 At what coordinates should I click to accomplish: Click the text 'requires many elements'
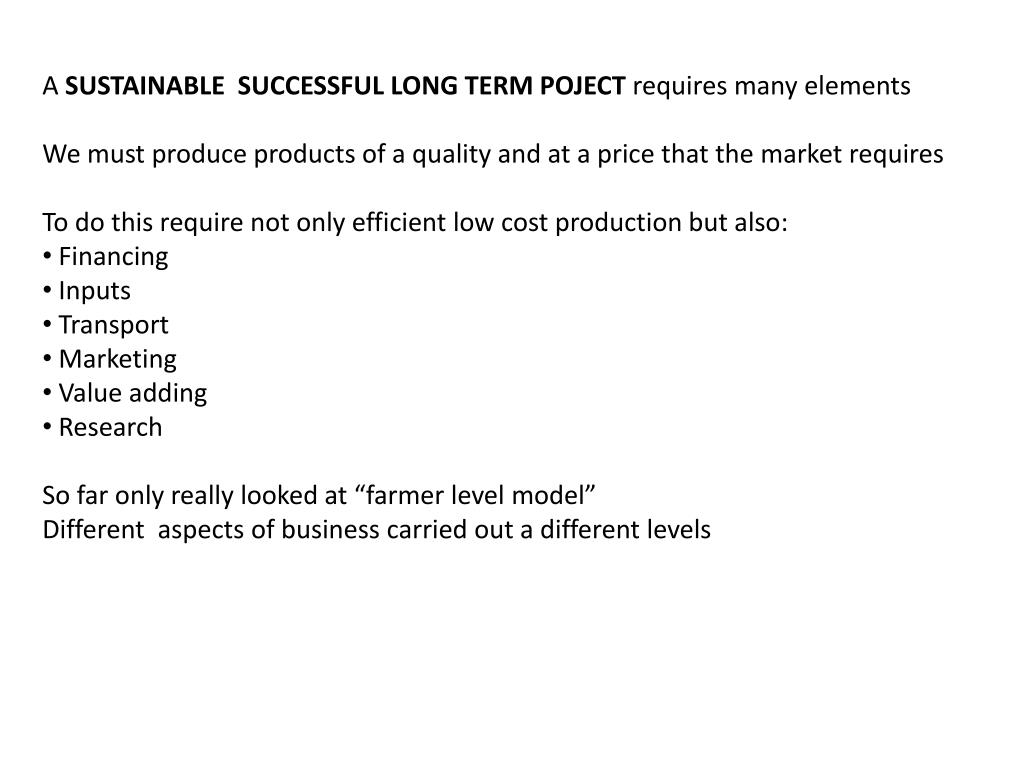[771, 86]
